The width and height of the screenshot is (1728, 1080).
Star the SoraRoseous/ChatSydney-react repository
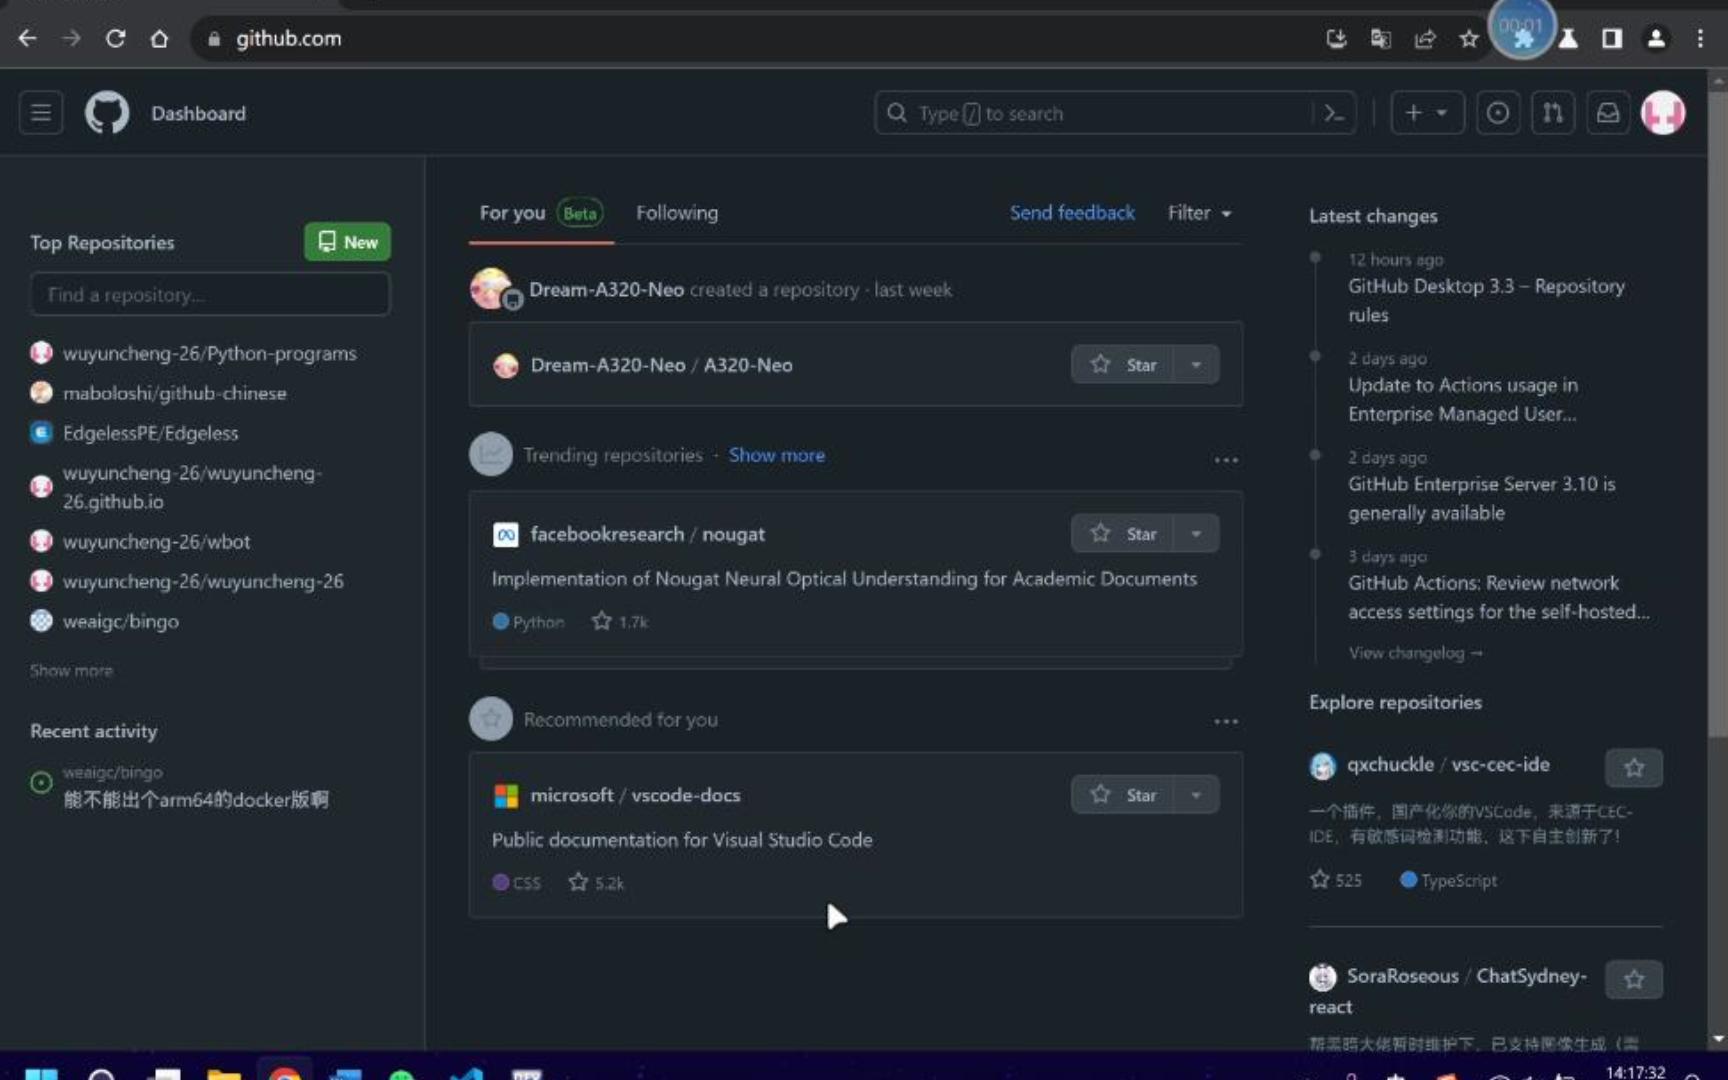click(1633, 979)
